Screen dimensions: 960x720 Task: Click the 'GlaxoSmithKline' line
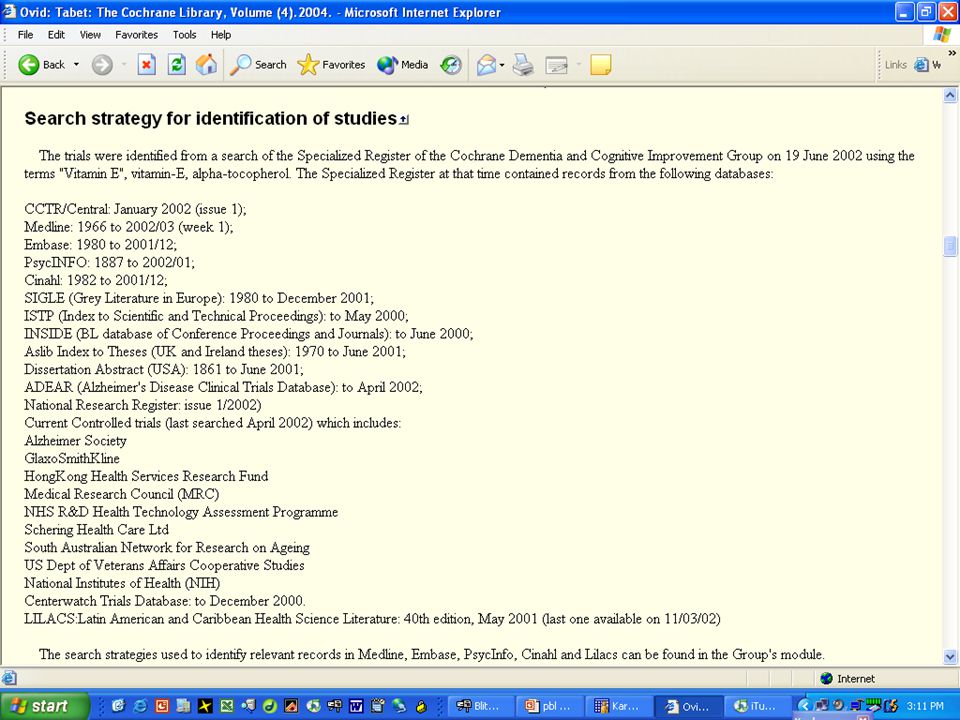click(72, 459)
